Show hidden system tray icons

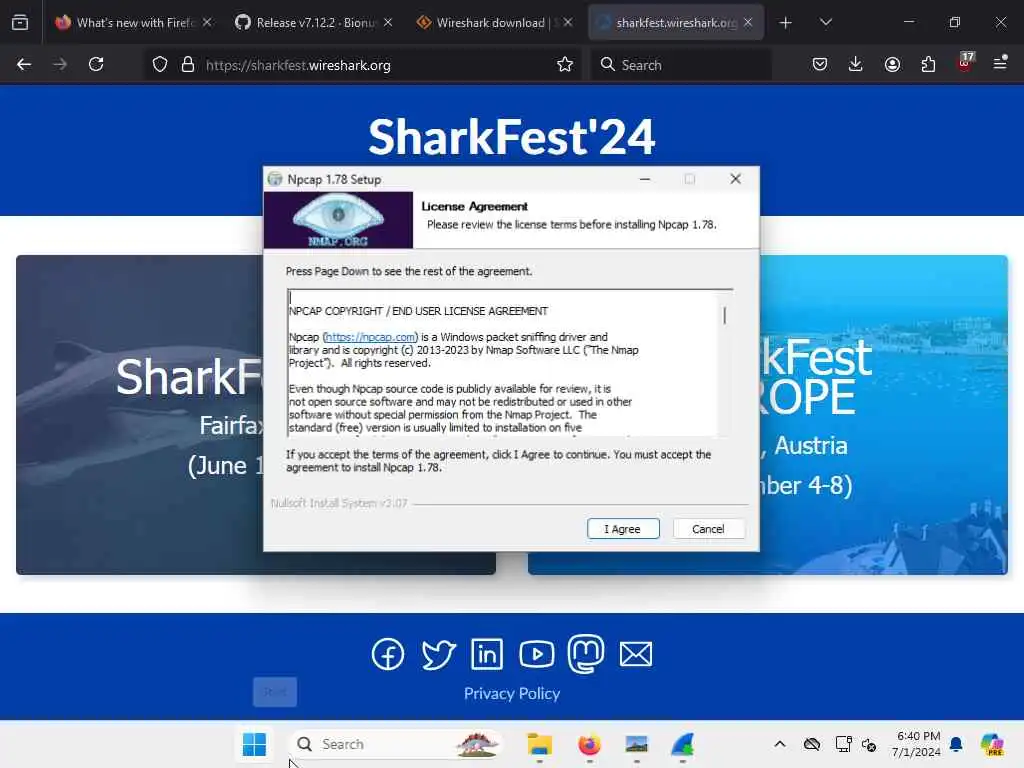click(780, 744)
